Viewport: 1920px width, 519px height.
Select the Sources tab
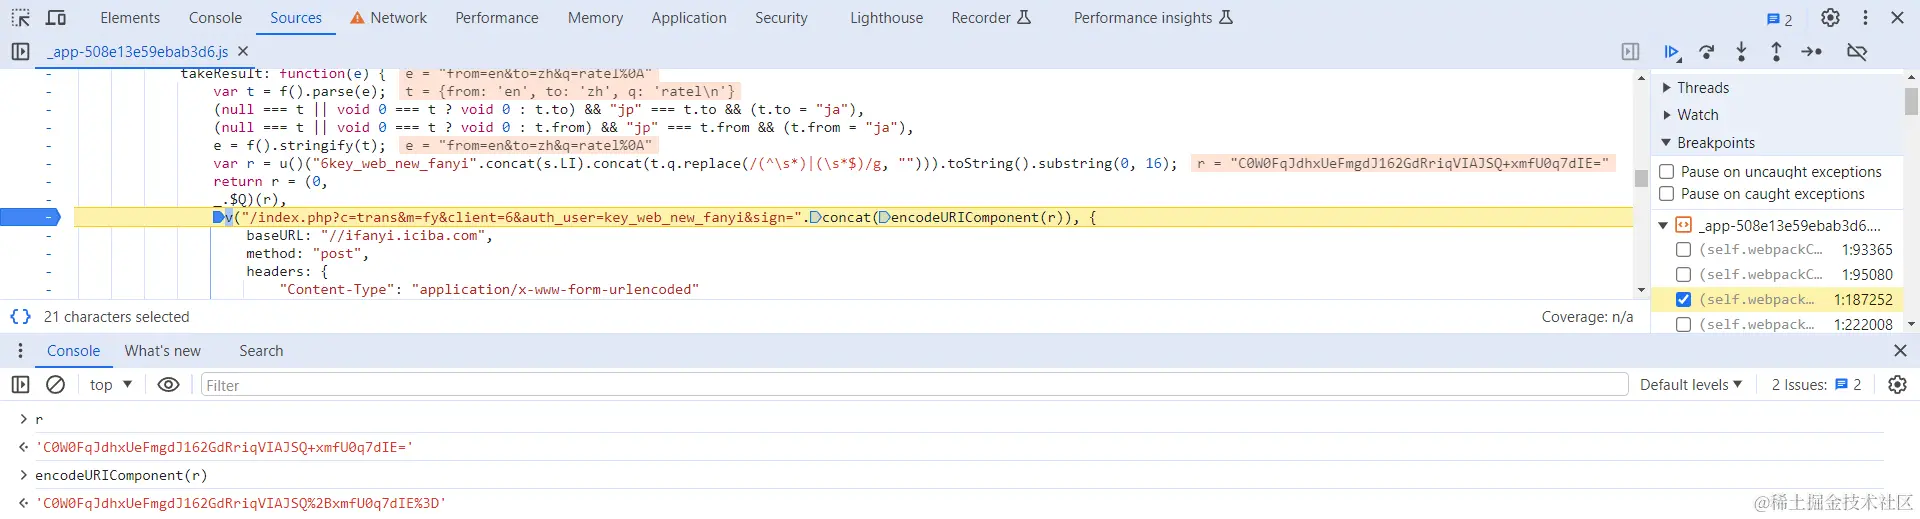click(x=296, y=18)
